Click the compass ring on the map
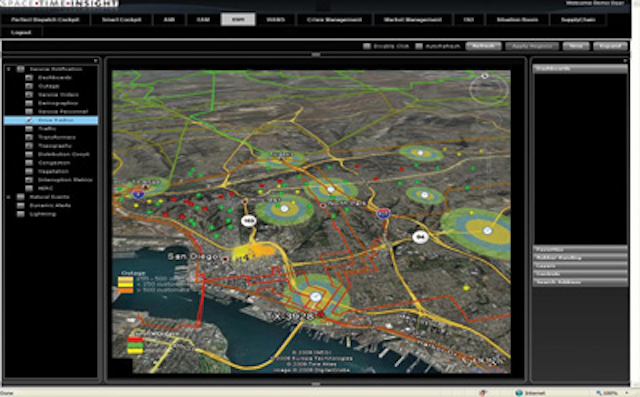The width and height of the screenshot is (640, 397). (488, 89)
